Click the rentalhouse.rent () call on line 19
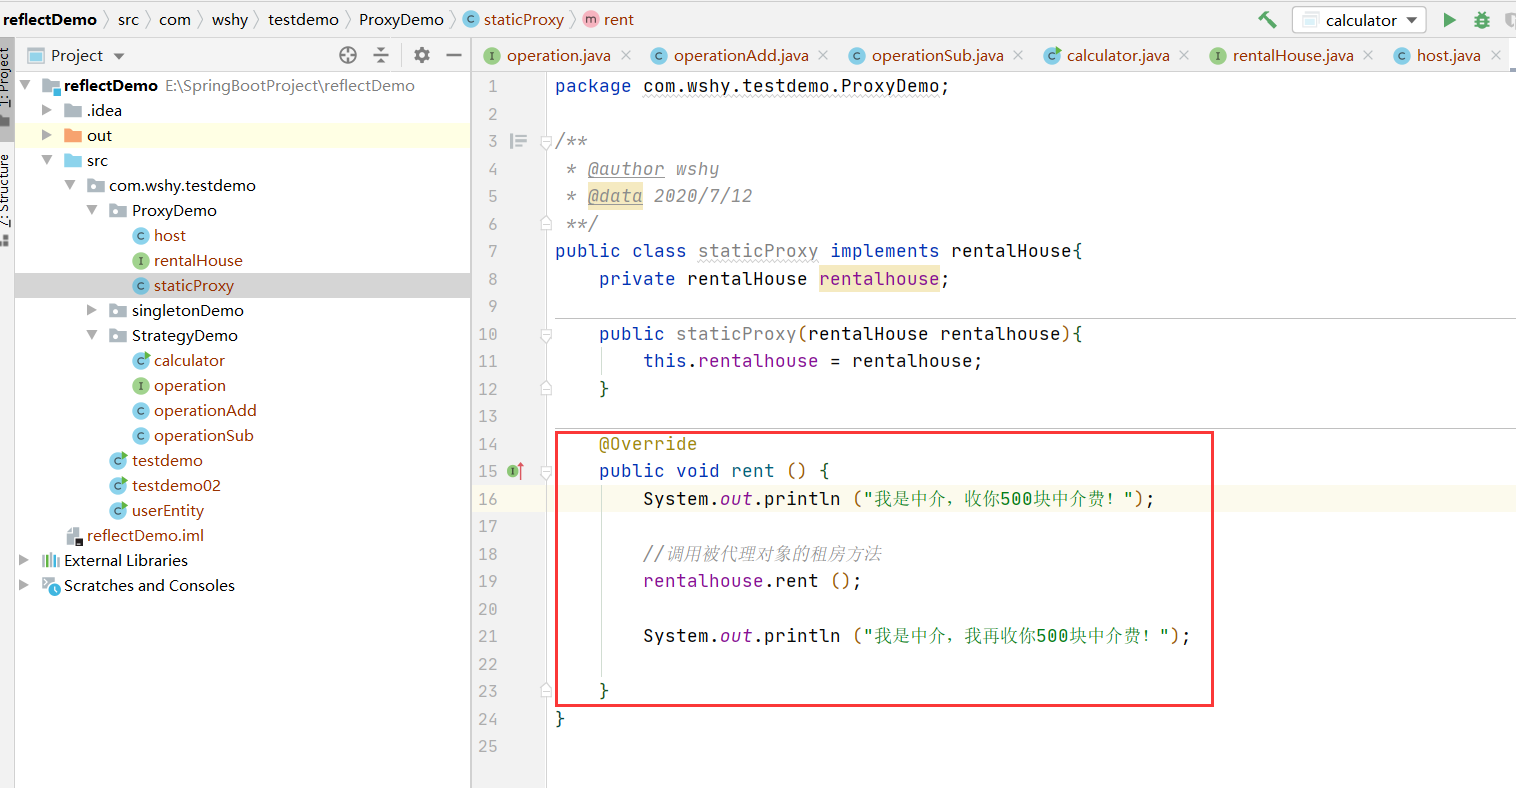 pos(752,581)
